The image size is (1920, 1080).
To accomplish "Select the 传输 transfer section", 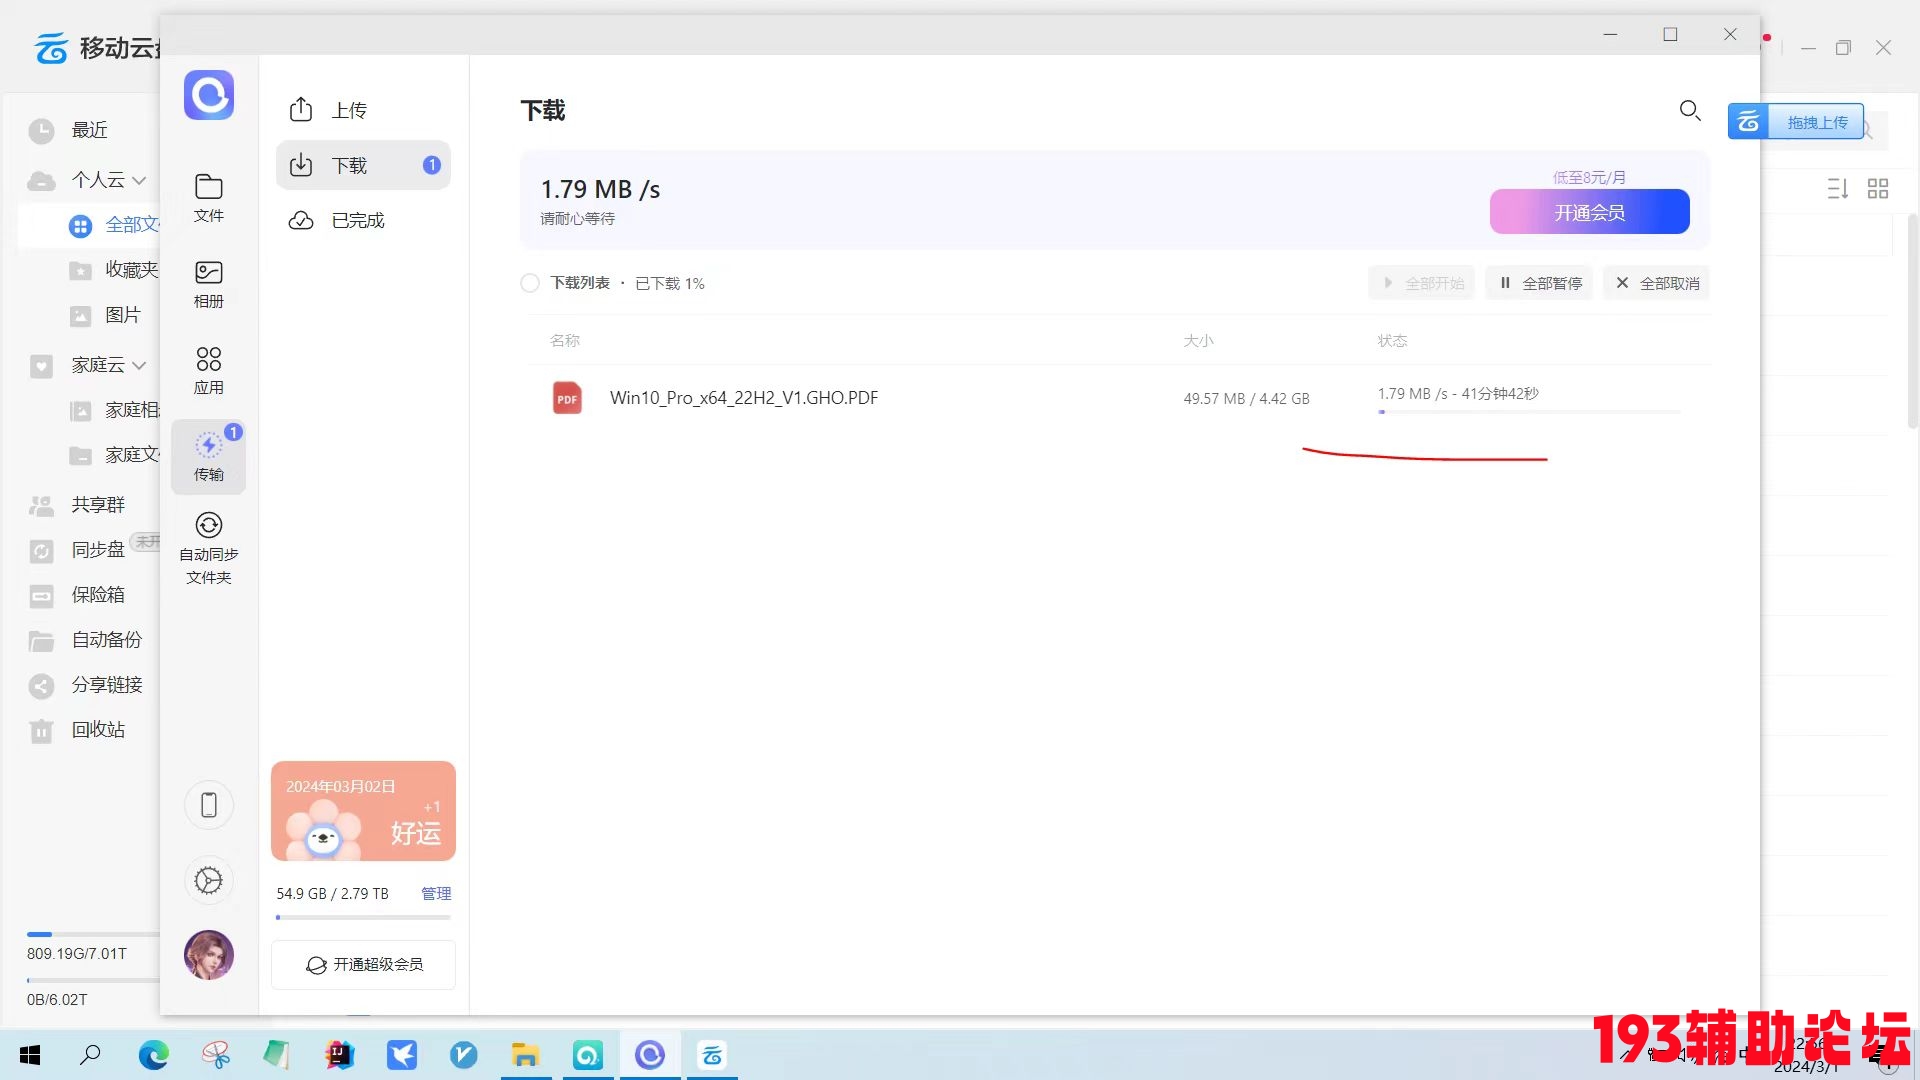I will (x=208, y=457).
